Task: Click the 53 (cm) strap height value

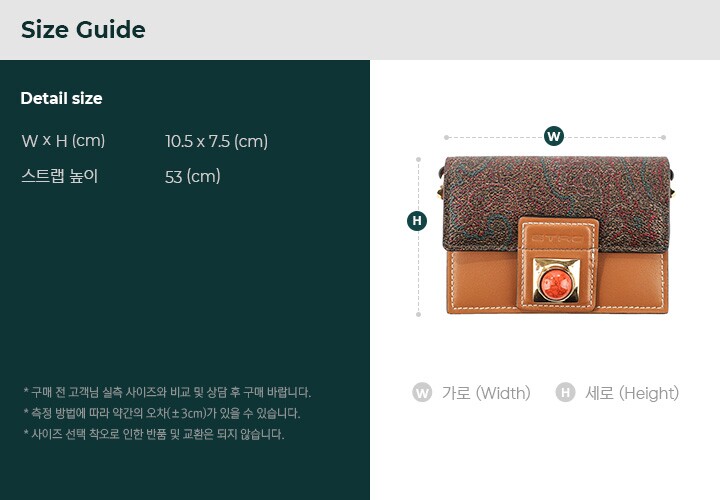Action: (x=192, y=177)
